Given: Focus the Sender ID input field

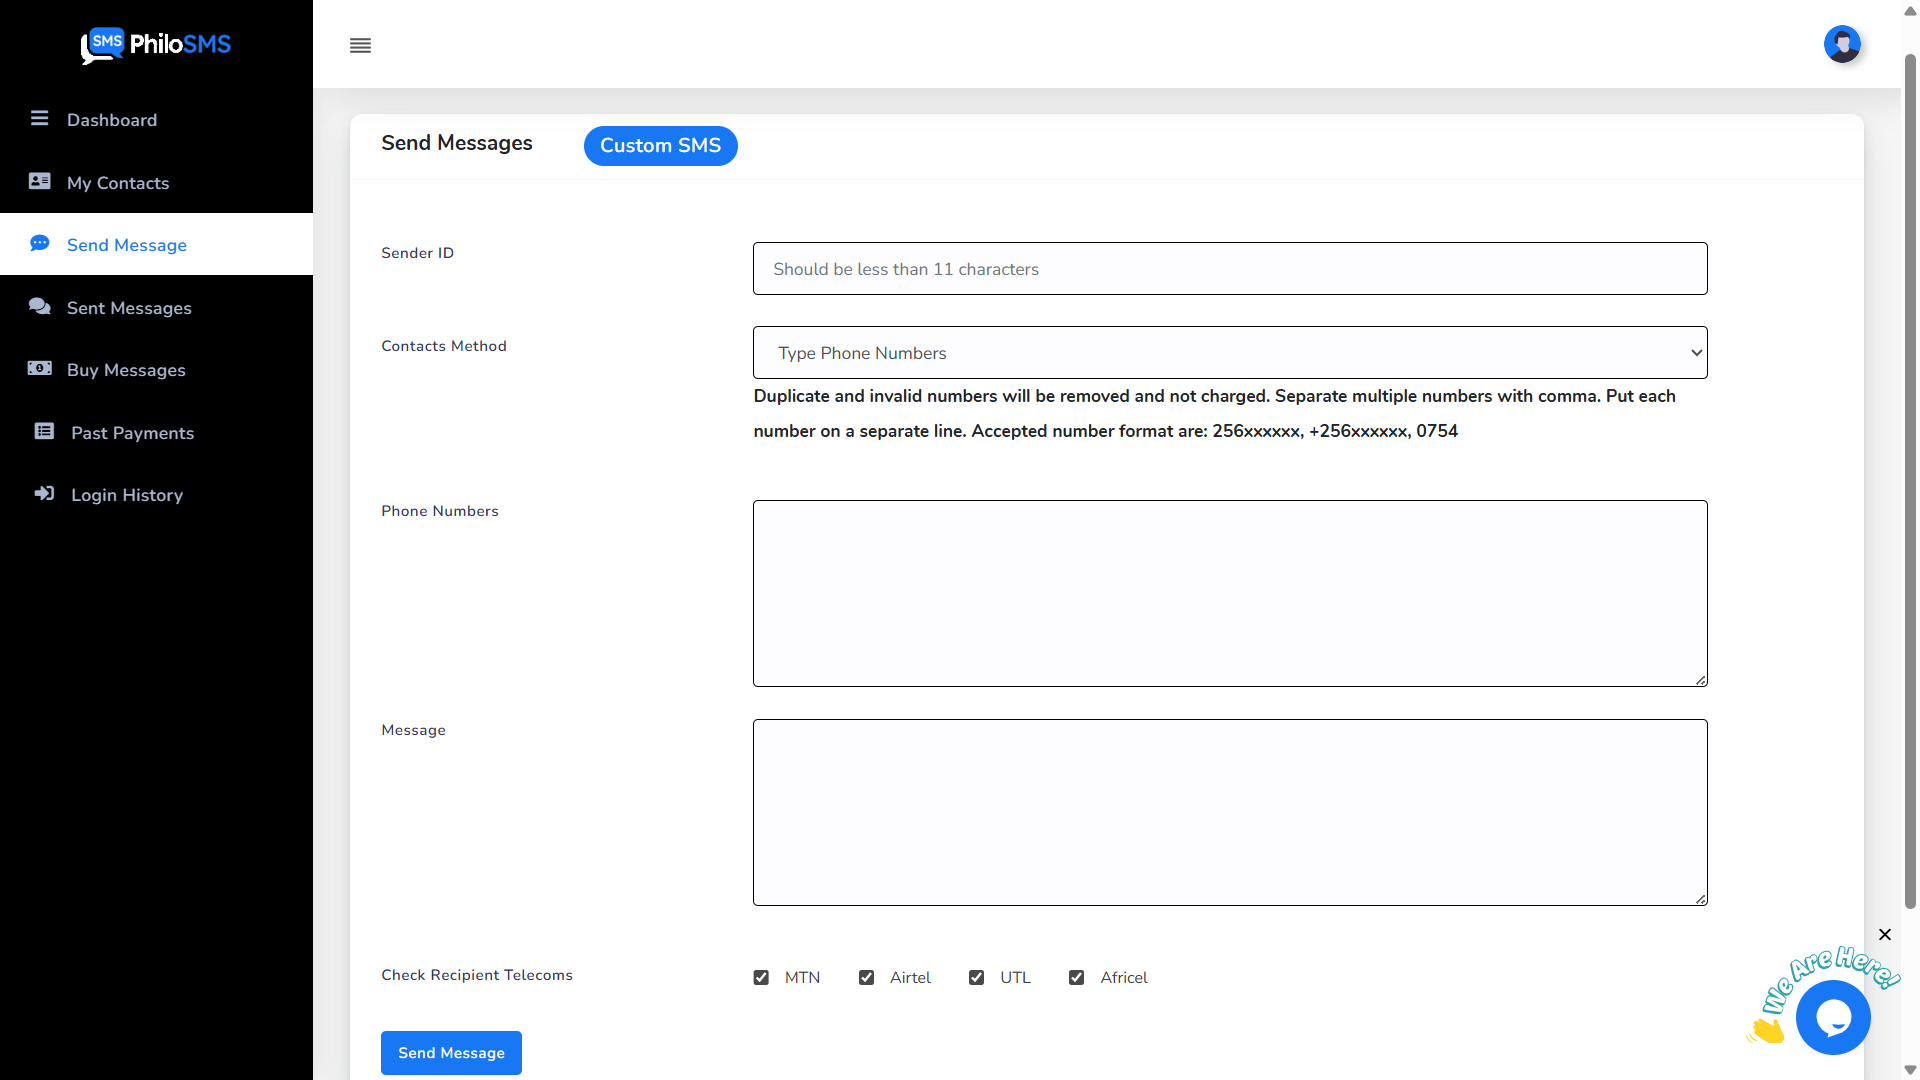Looking at the screenshot, I should coord(1229,269).
